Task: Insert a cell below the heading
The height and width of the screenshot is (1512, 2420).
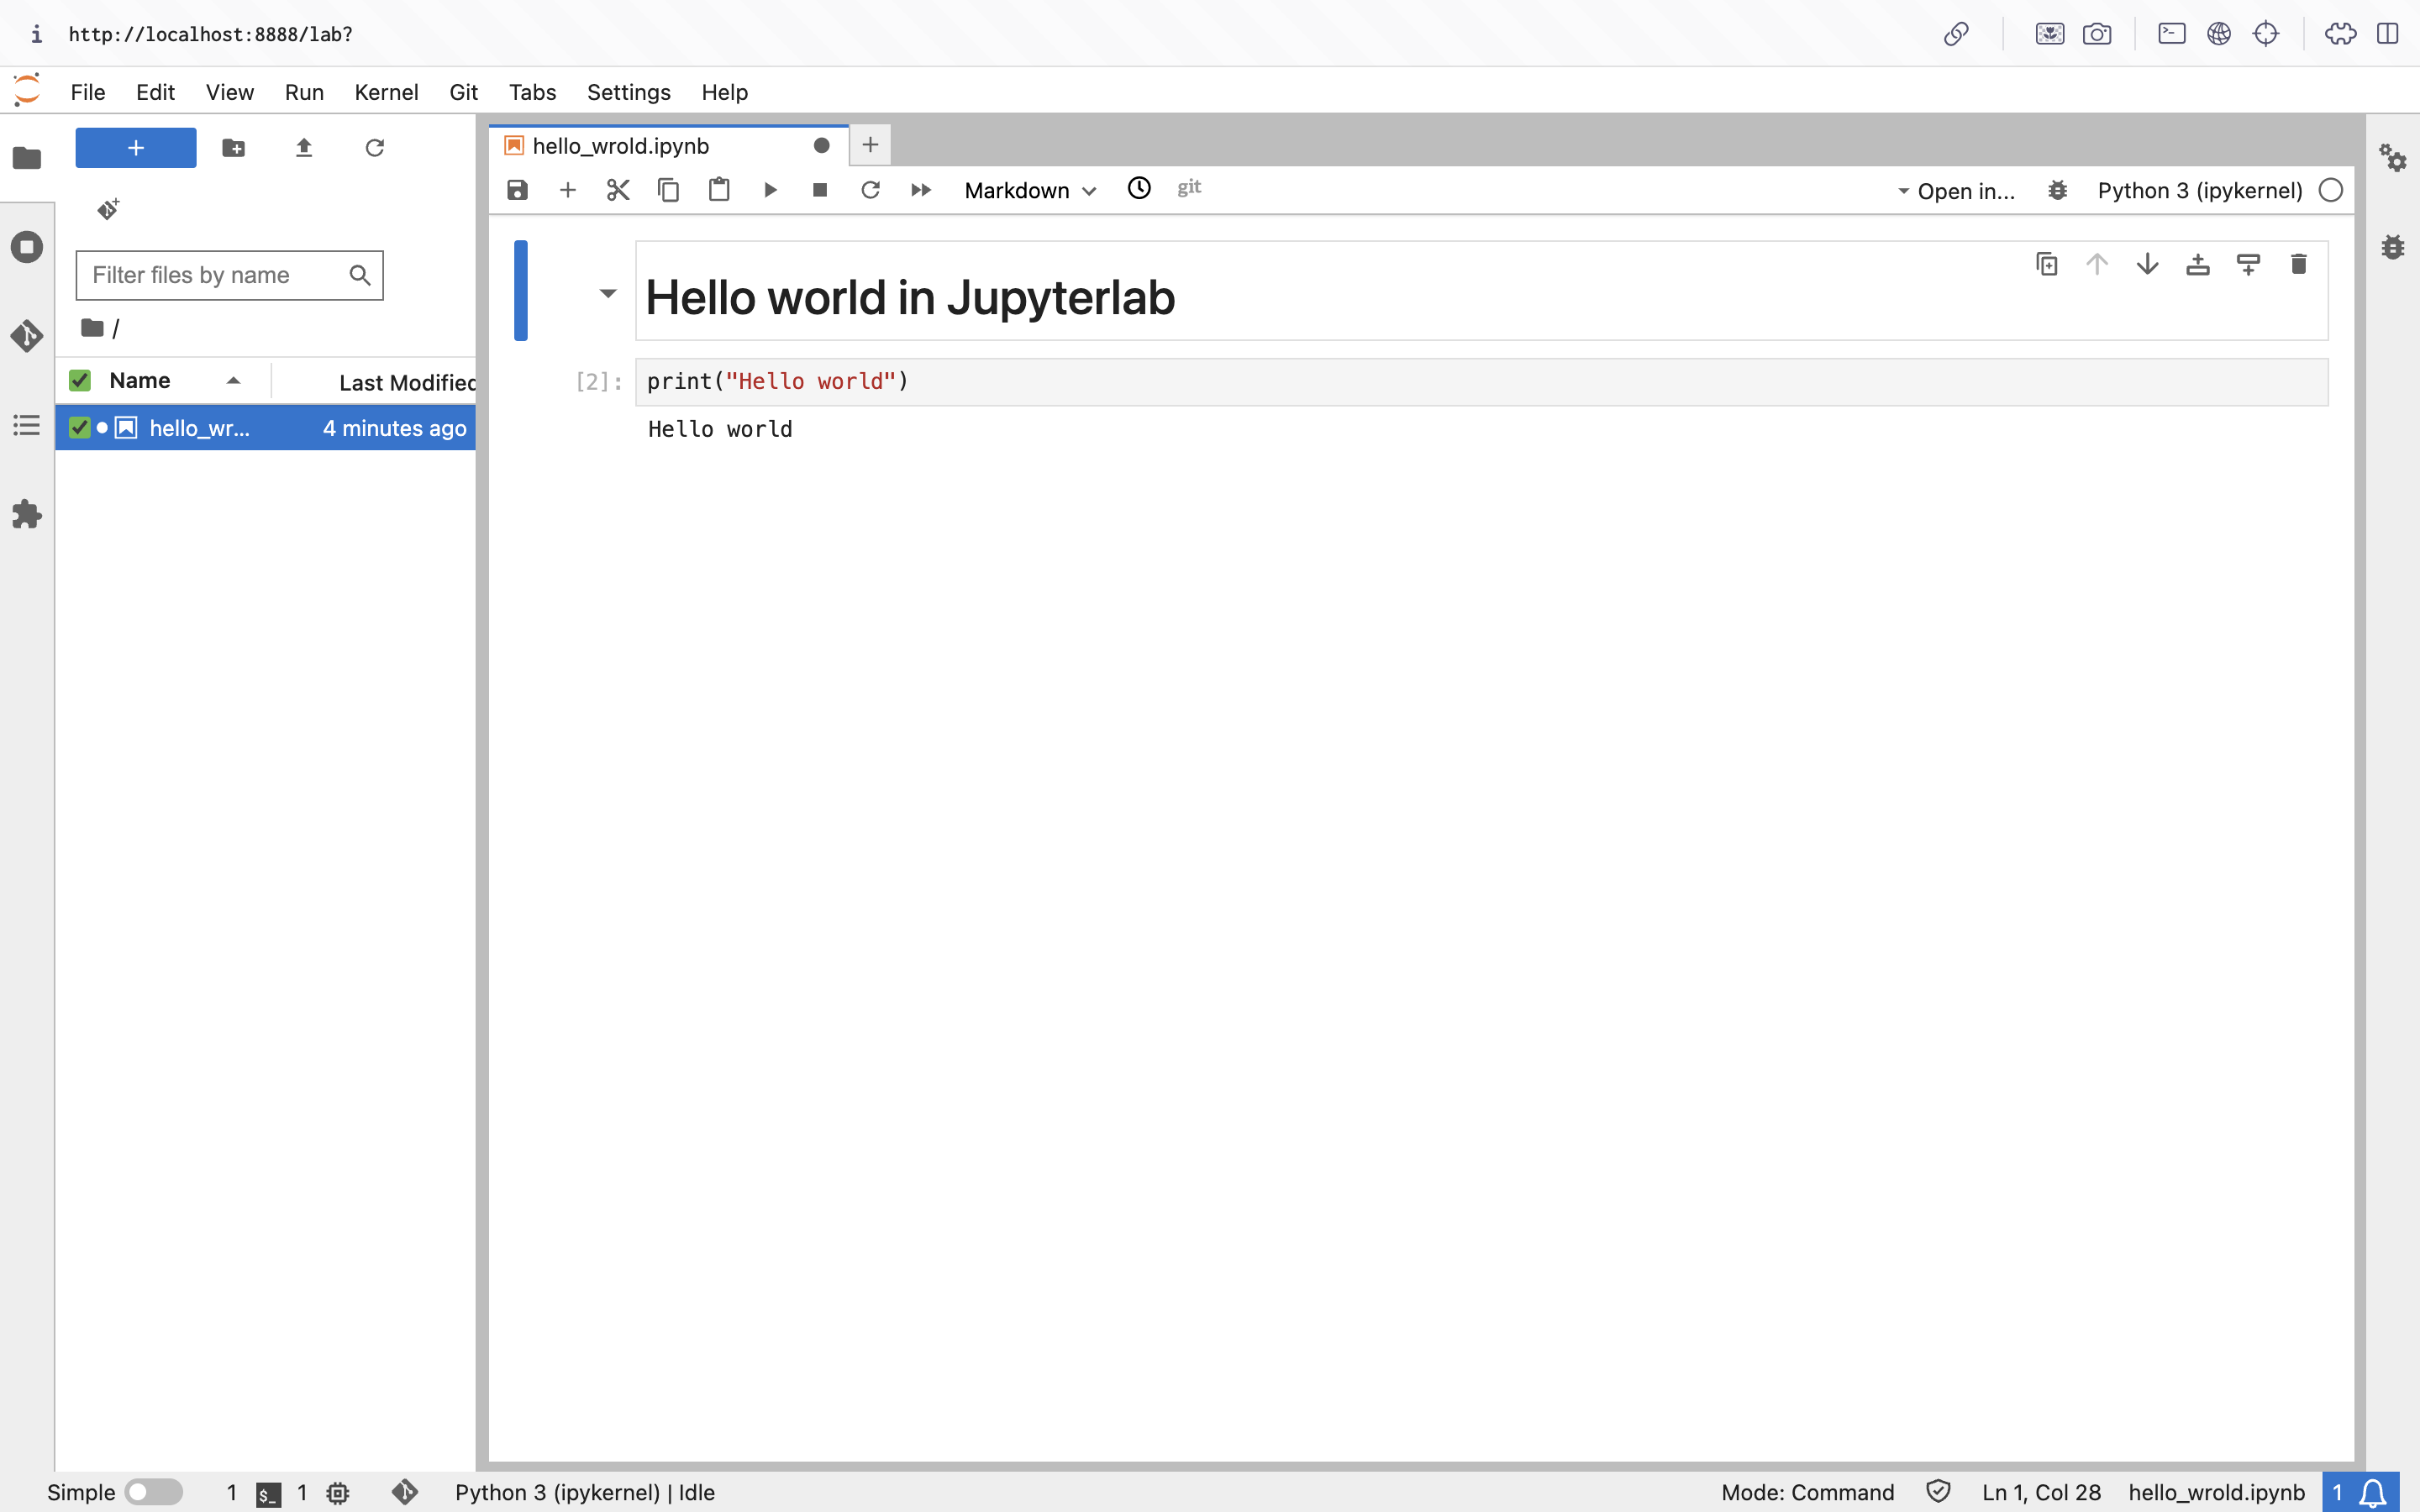Action: pos(2248,264)
